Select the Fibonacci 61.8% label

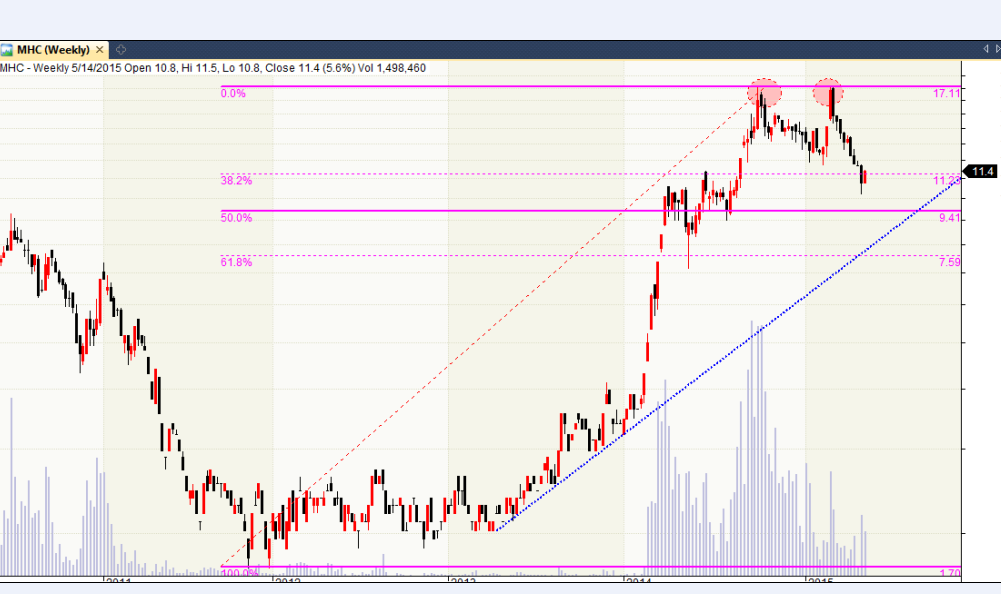click(x=236, y=262)
